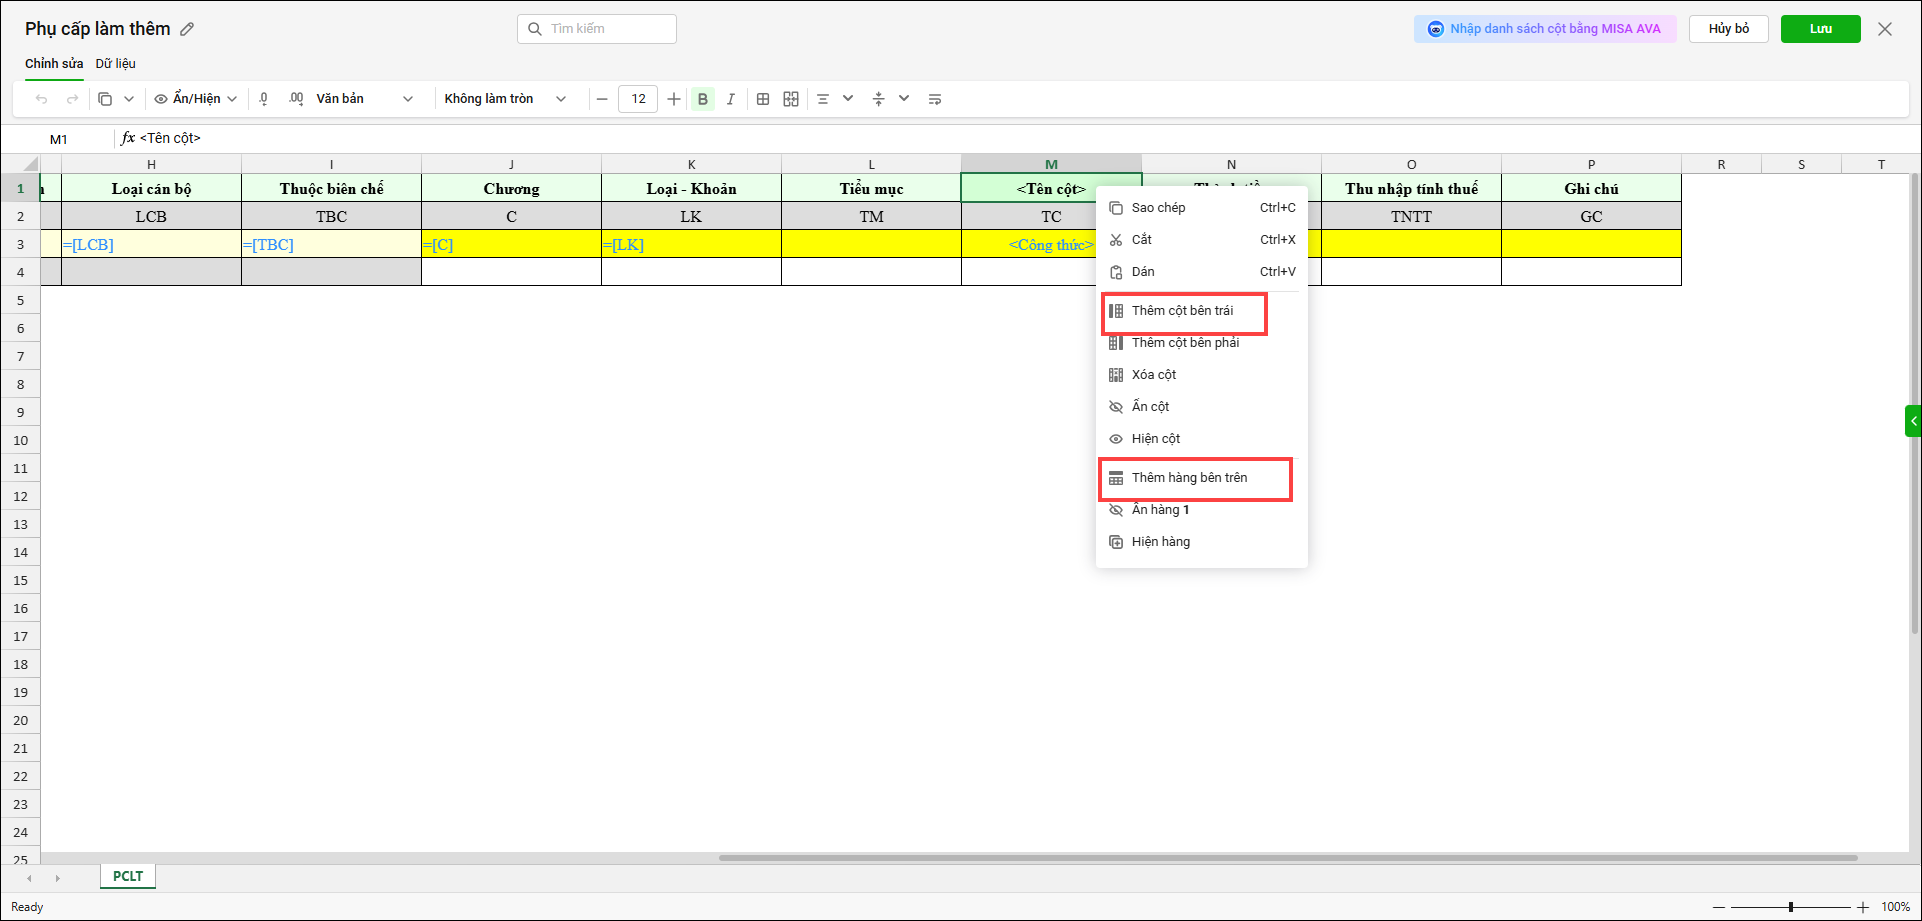The height and width of the screenshot is (921, 1922).
Task: Click the font size box showing 12
Action: (638, 99)
